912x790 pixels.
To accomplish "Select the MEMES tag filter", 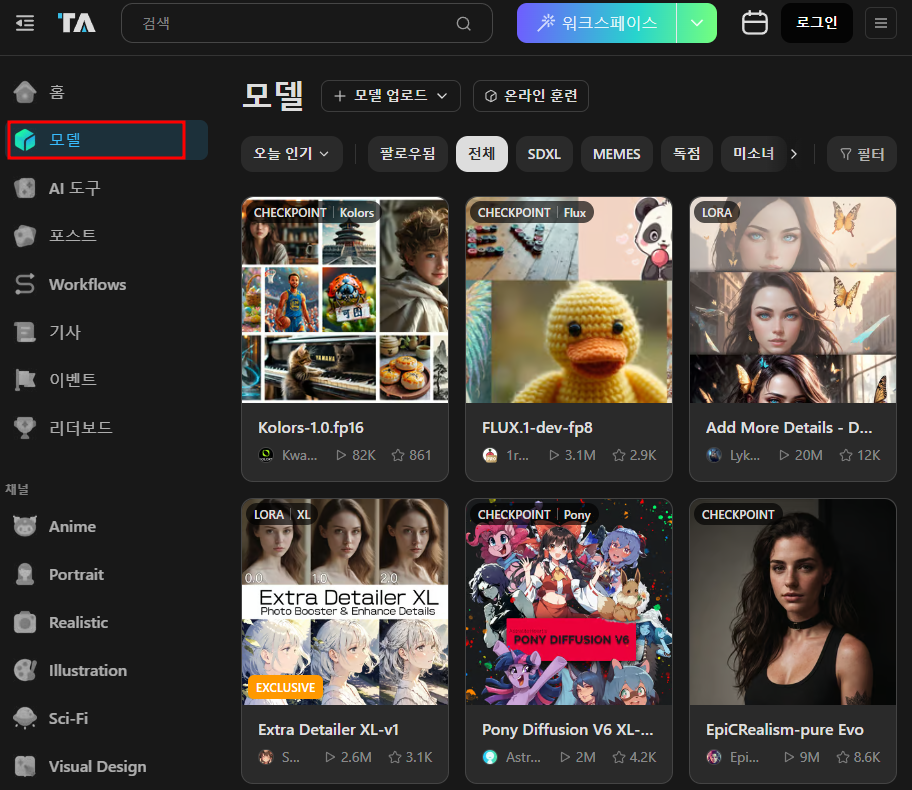I will tap(617, 154).
